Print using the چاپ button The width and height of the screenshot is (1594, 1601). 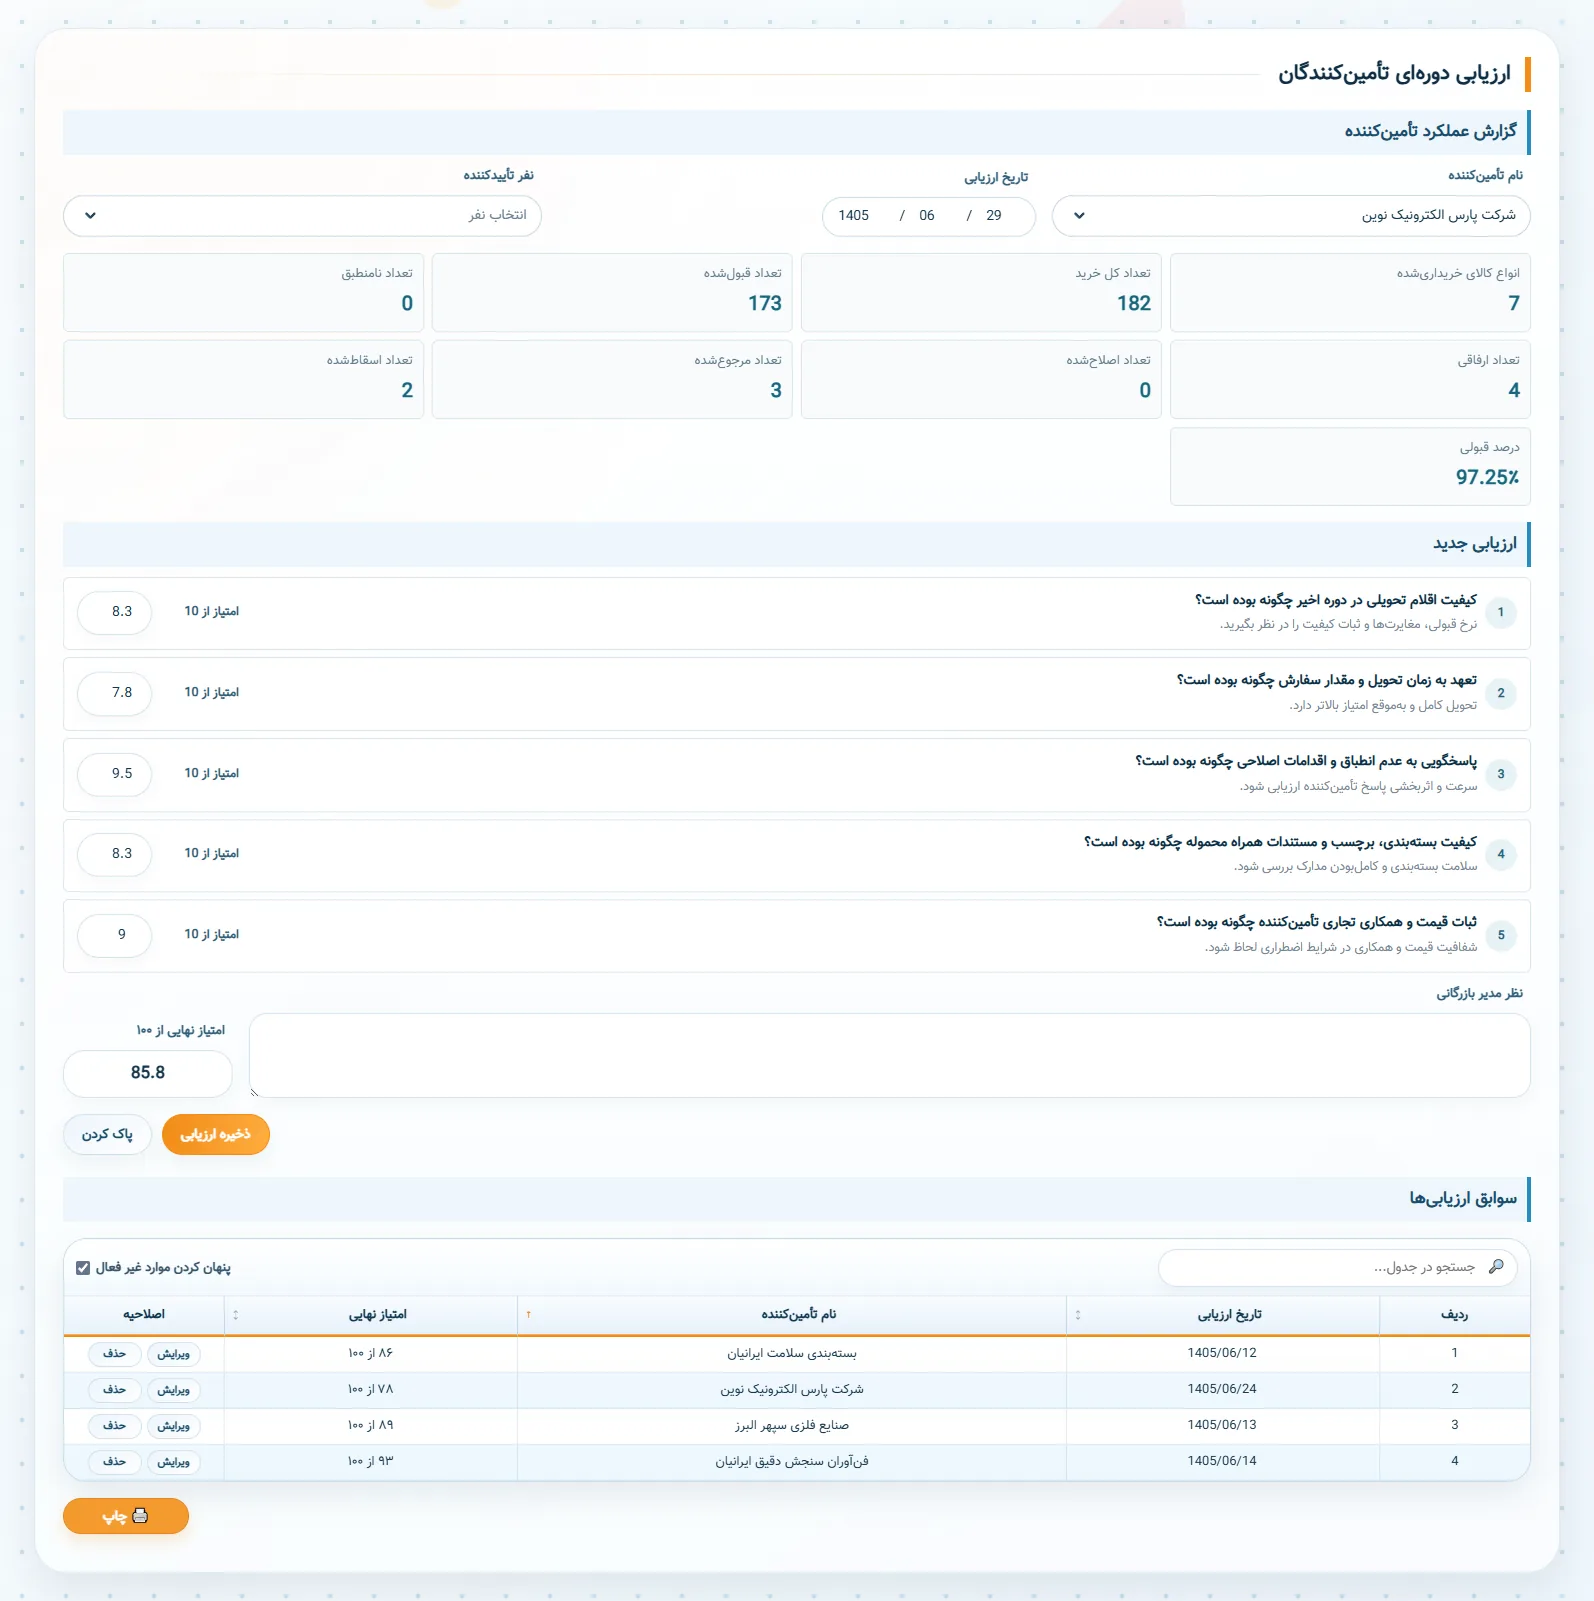pyautogui.click(x=126, y=1516)
